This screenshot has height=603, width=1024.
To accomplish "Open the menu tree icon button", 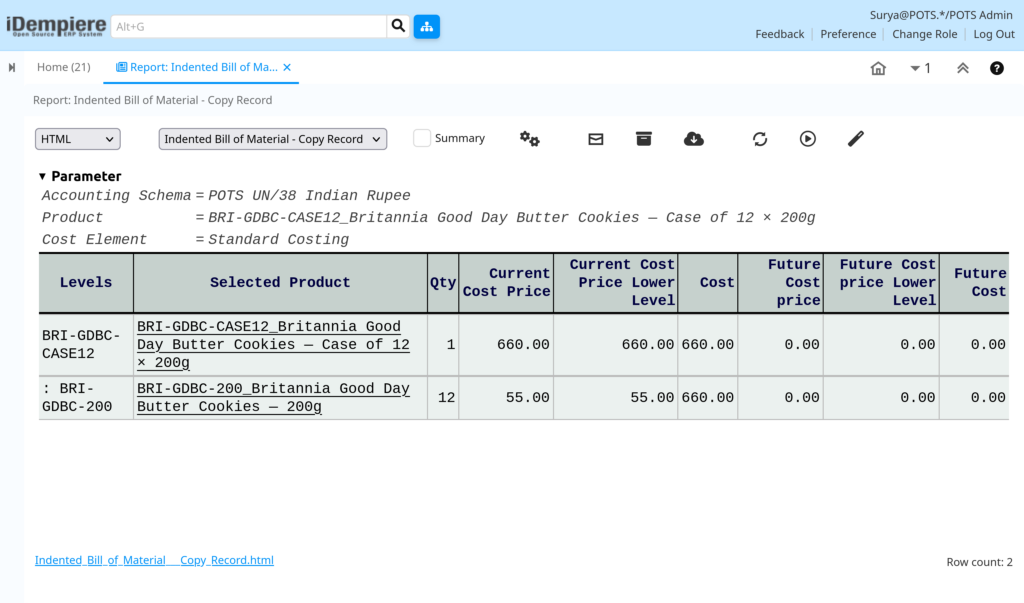I will coord(426,26).
